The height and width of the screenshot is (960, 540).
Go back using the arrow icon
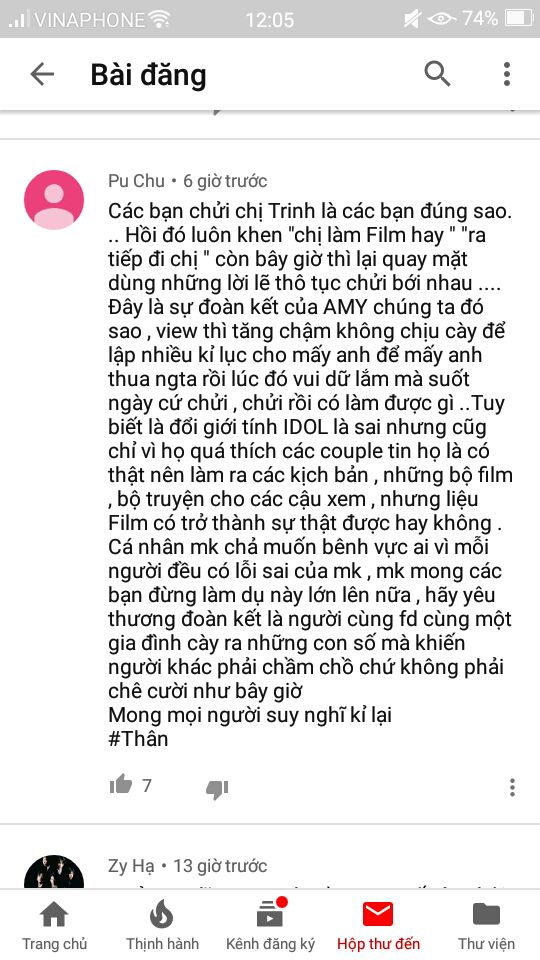42,74
